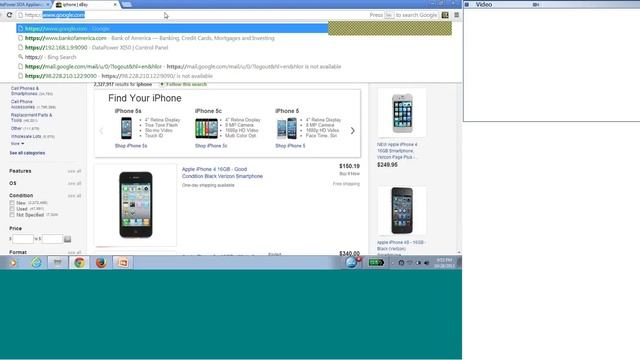The width and height of the screenshot is (640, 360).
Task: Click the Video panel title
Action: coord(484,4)
